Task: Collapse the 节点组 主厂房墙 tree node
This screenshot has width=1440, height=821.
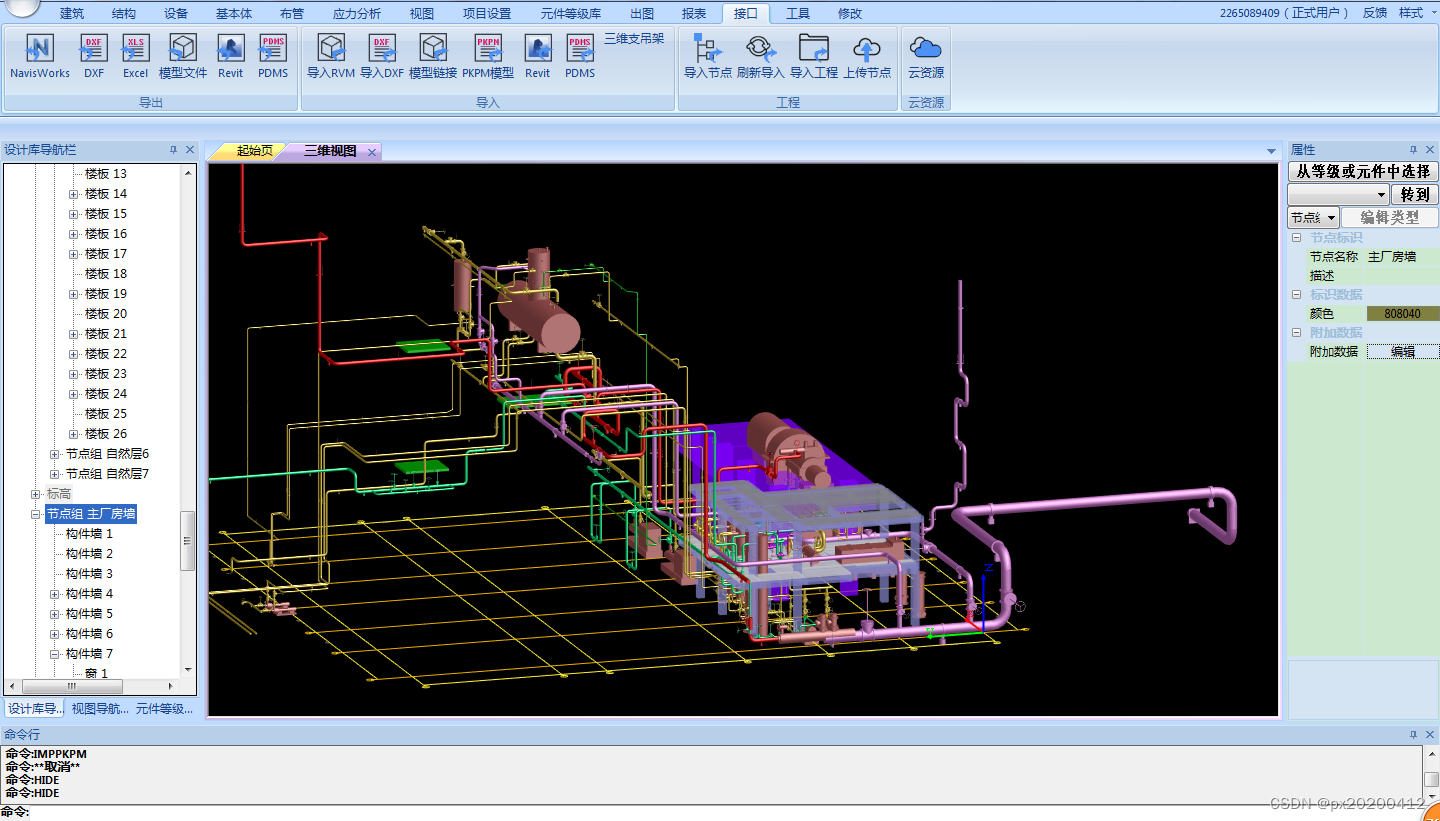Action: [x=35, y=513]
